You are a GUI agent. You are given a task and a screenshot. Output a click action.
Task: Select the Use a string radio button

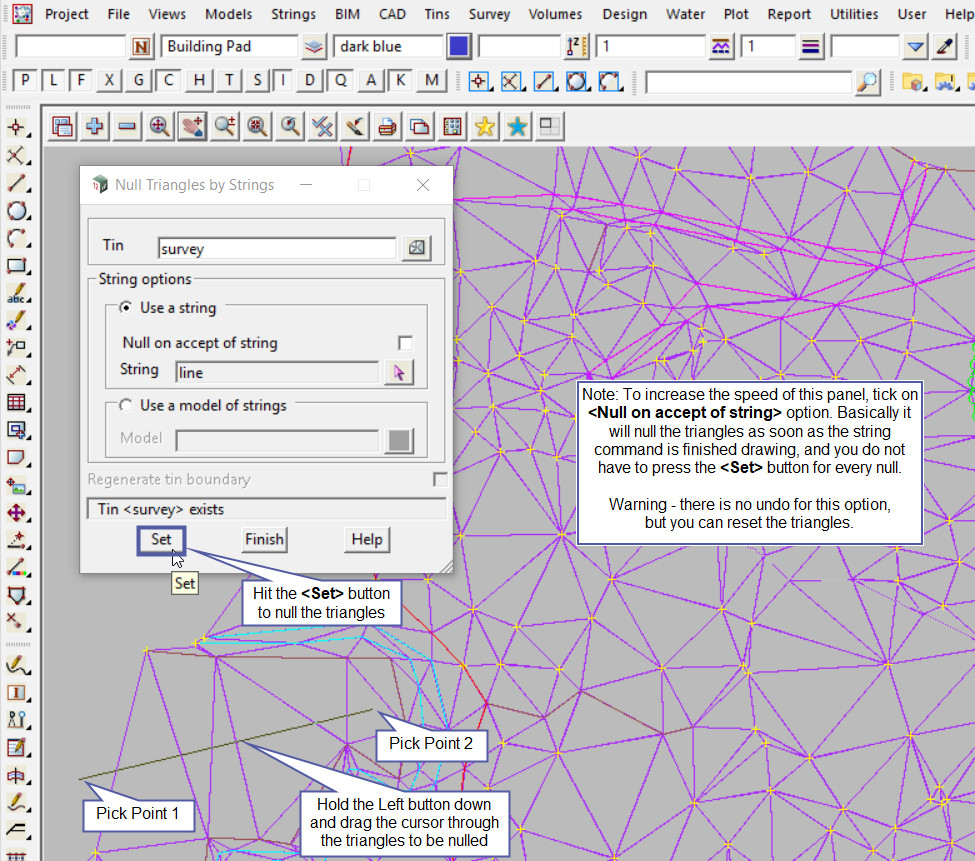tap(126, 308)
